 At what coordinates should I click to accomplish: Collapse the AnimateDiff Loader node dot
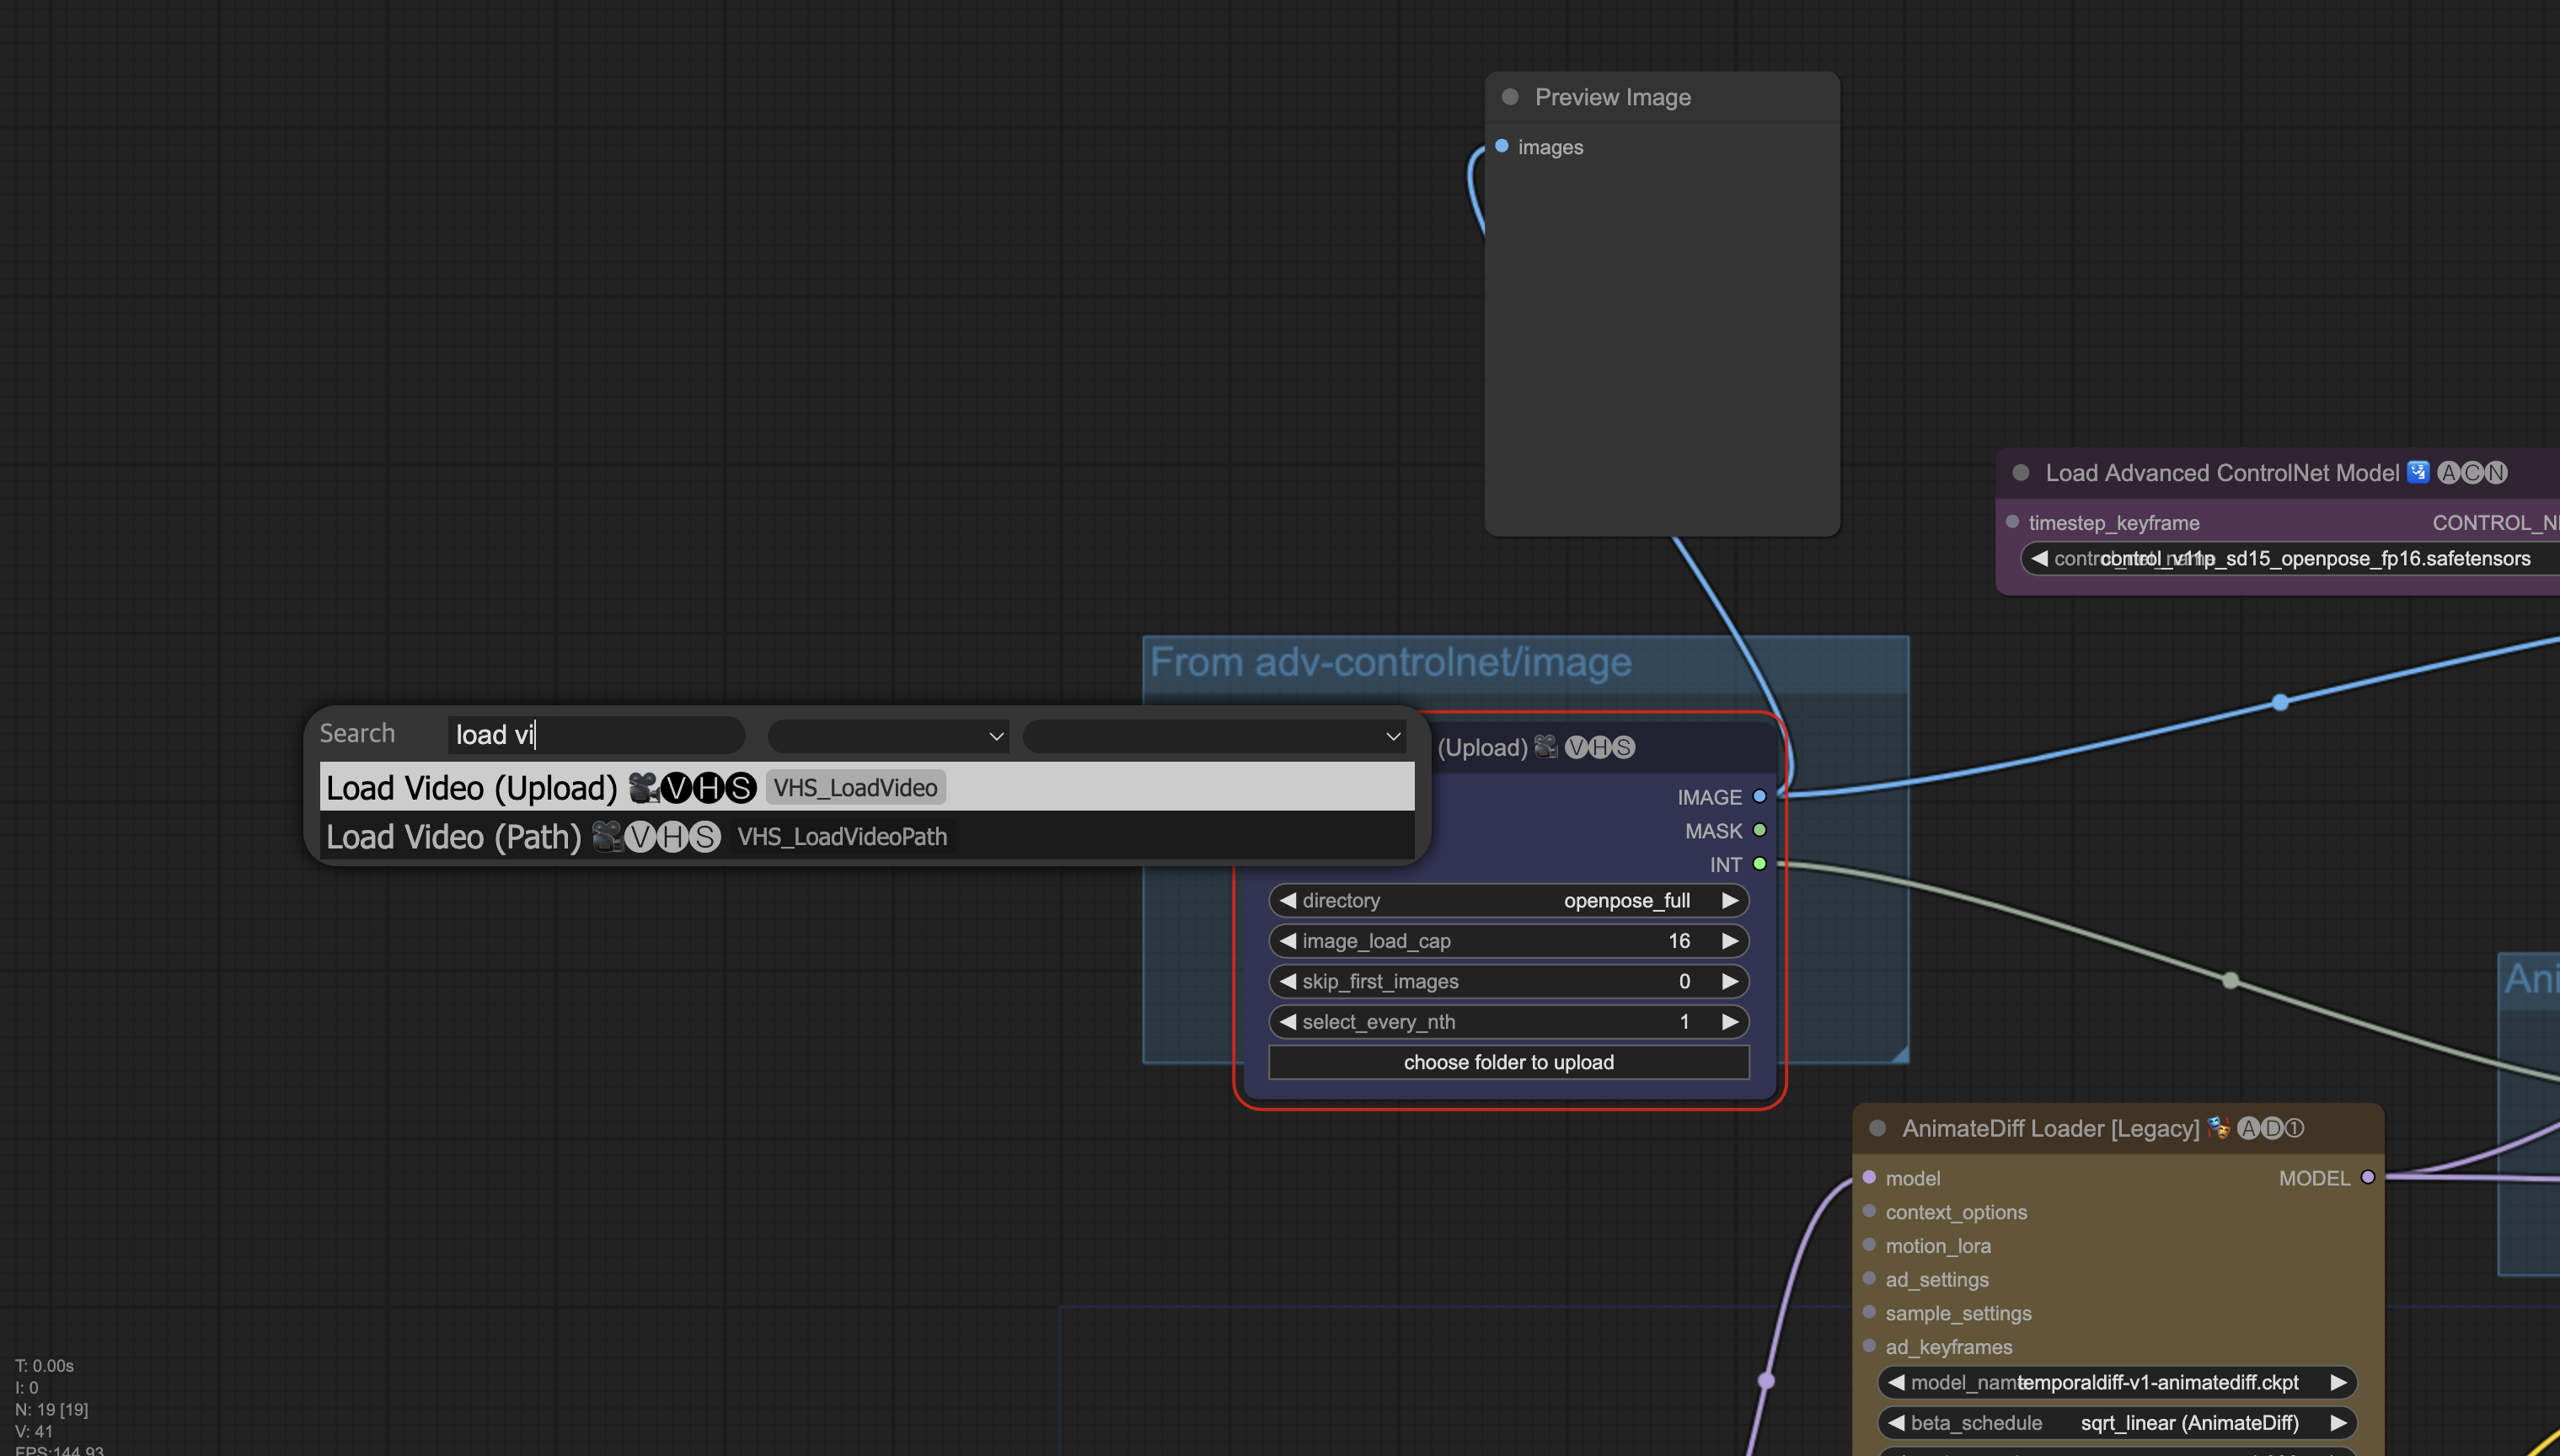(x=1877, y=1128)
